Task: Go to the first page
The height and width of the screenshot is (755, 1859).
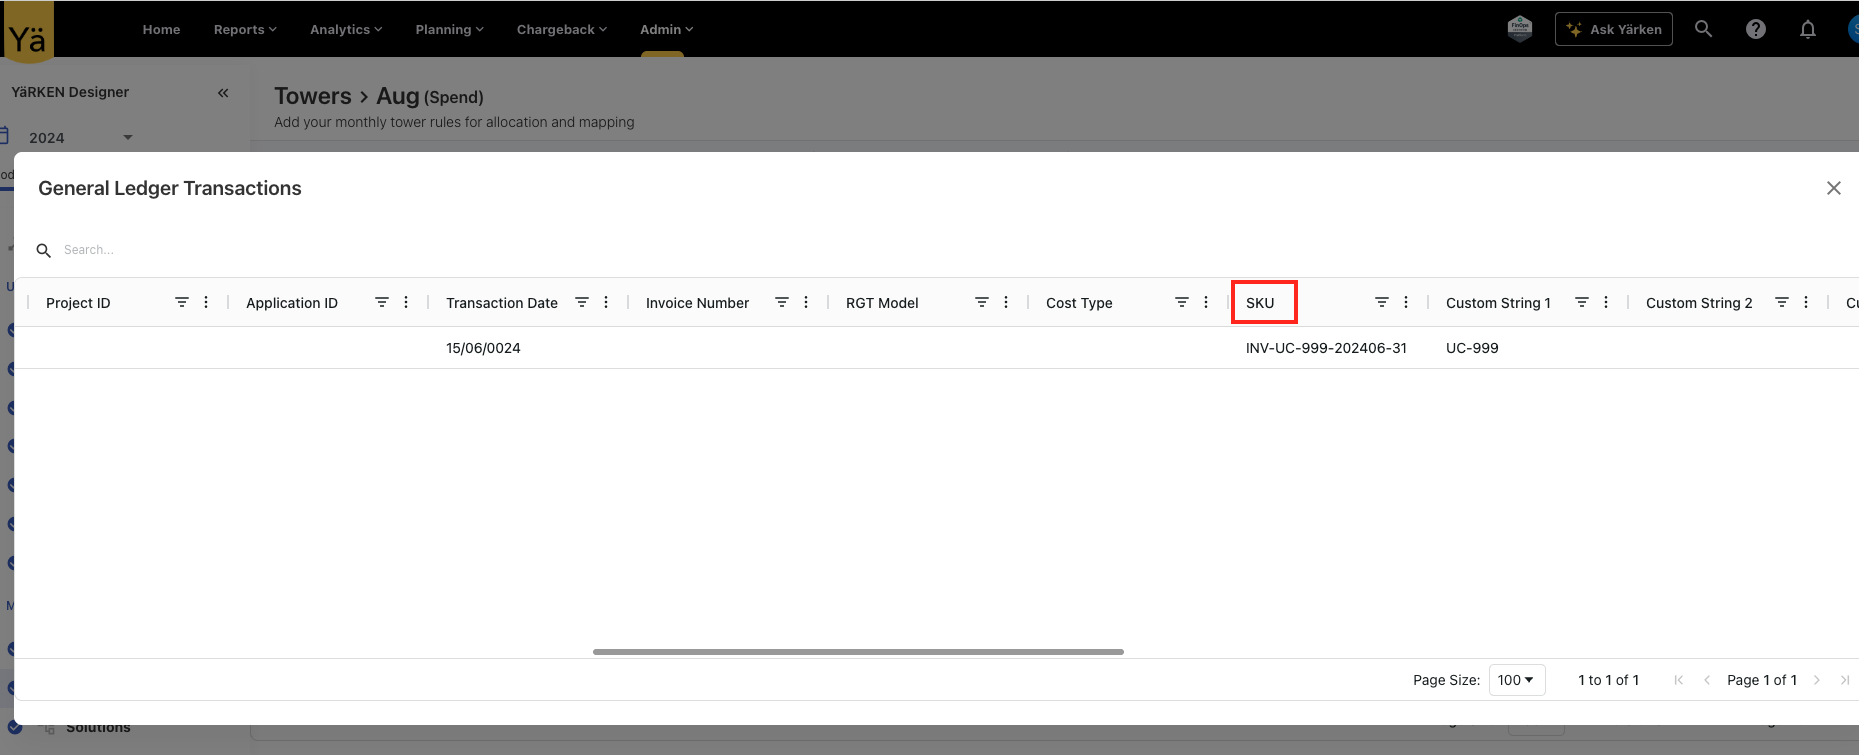Action: point(1678,680)
